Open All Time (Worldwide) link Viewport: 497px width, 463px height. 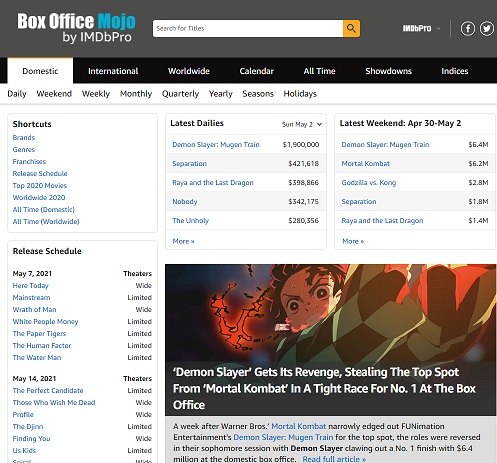(x=46, y=221)
